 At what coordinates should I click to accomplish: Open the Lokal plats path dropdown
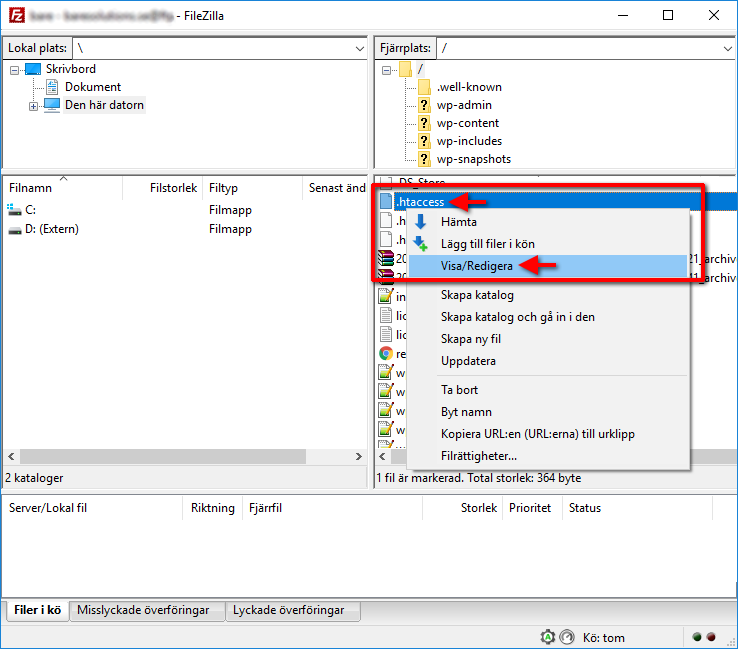point(360,48)
